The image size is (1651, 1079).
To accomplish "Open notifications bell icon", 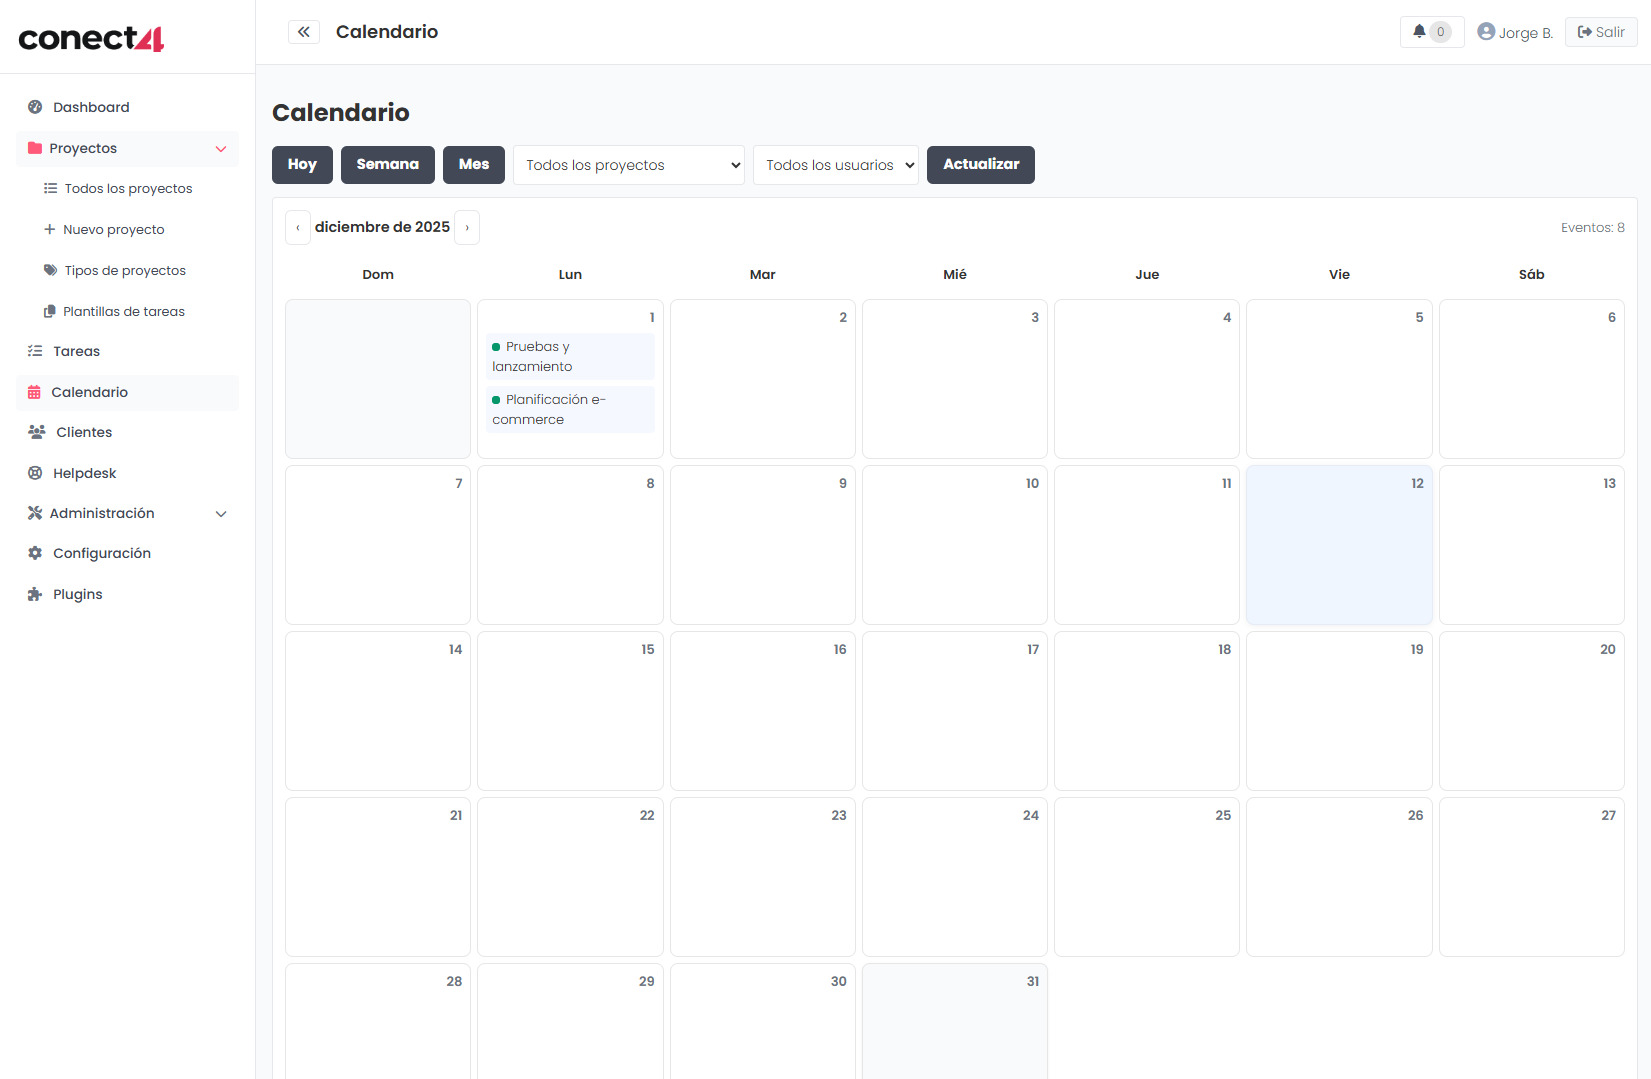I will [x=1419, y=32].
